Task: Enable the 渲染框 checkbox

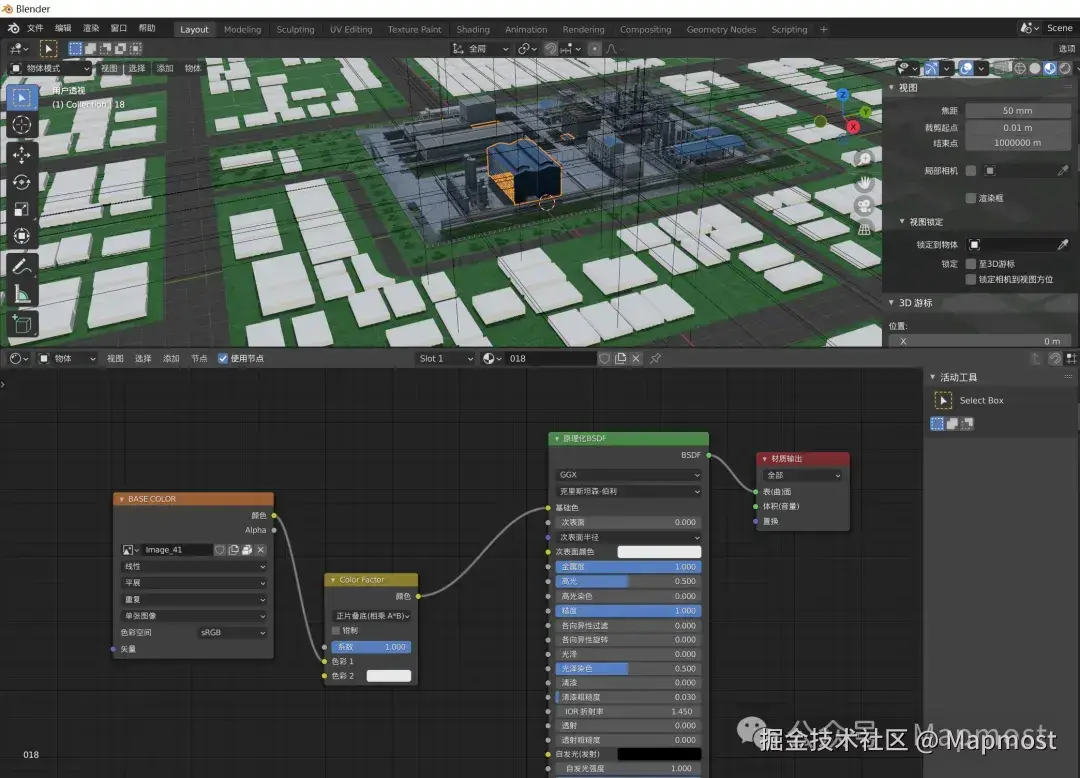Action: point(970,198)
